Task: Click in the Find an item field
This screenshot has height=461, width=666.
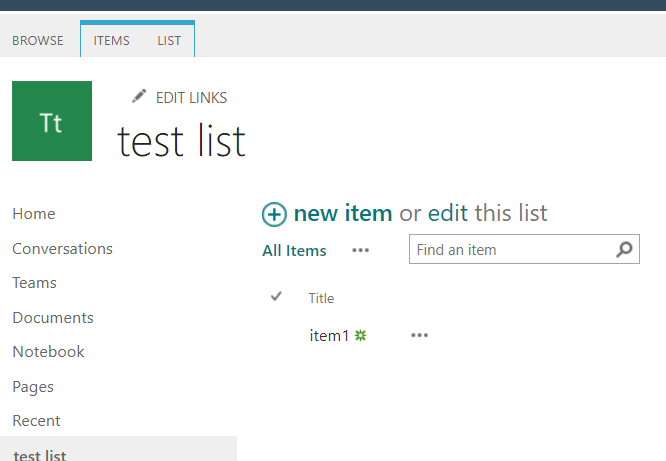Action: pyautogui.click(x=510, y=250)
